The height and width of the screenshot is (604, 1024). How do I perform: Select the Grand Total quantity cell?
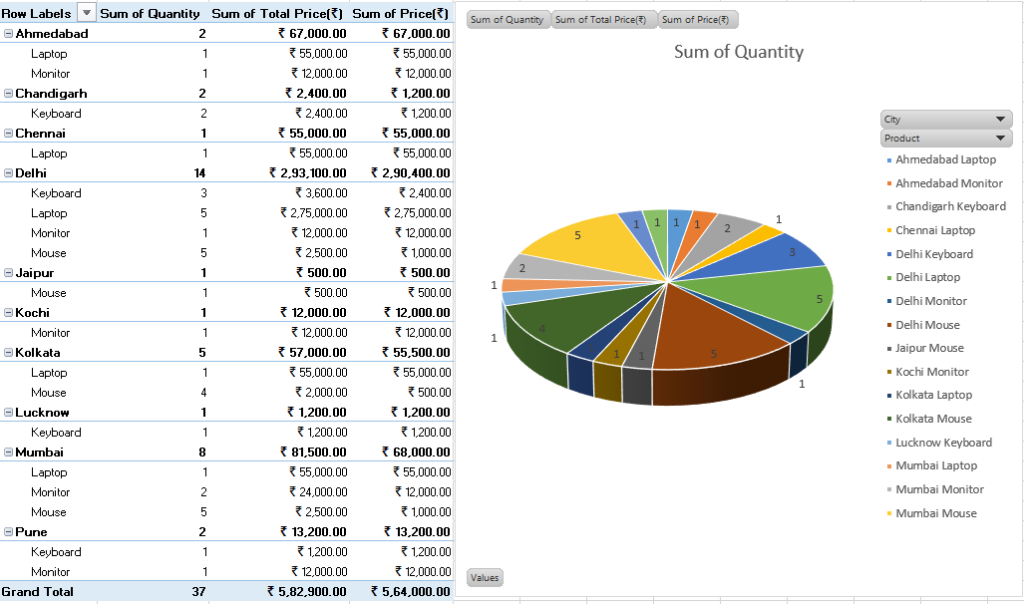tap(199, 592)
